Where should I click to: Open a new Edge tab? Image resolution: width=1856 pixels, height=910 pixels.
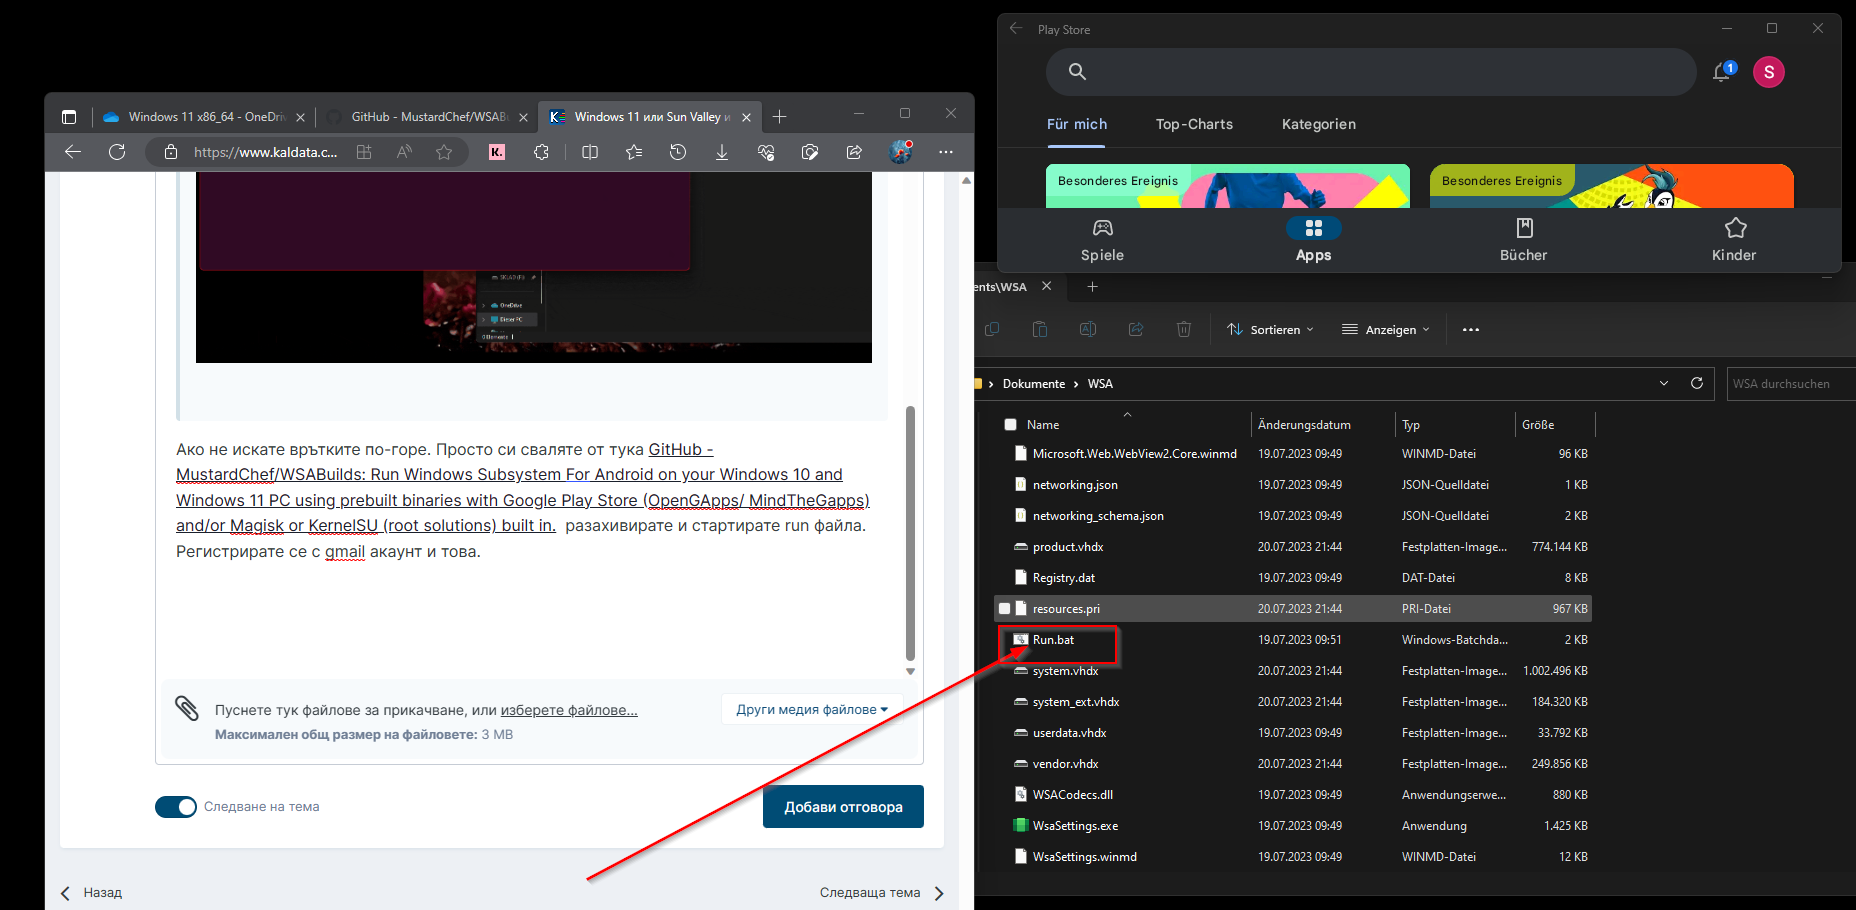780,117
